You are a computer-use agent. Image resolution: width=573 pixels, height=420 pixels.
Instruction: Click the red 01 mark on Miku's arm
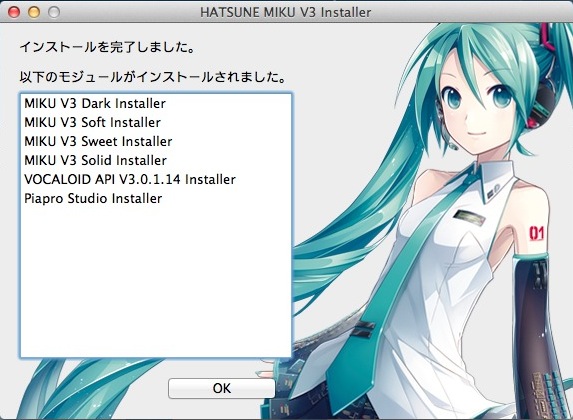pos(536,233)
